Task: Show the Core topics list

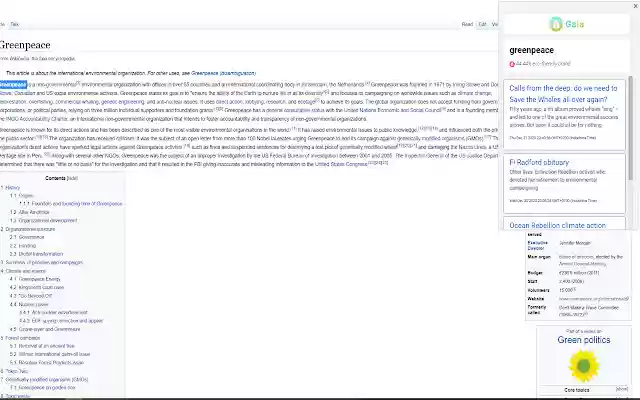Action: point(622,390)
